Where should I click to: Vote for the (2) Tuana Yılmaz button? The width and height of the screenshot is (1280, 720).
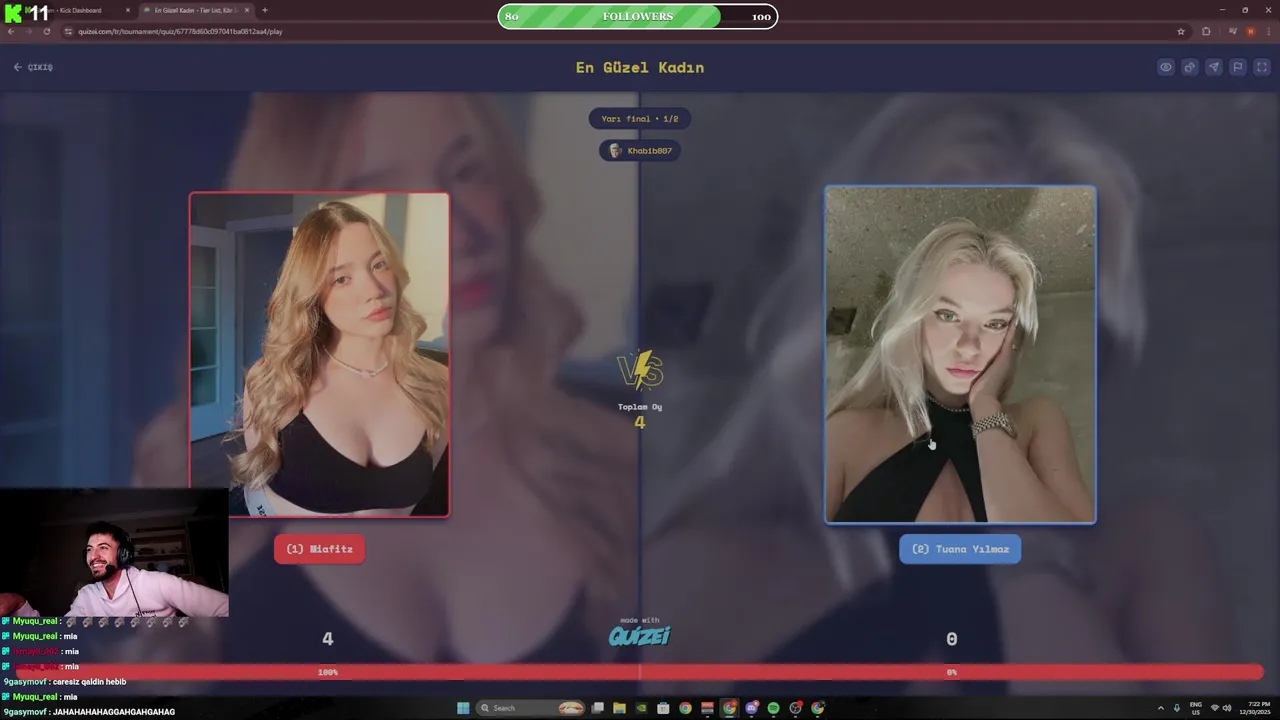click(960, 549)
